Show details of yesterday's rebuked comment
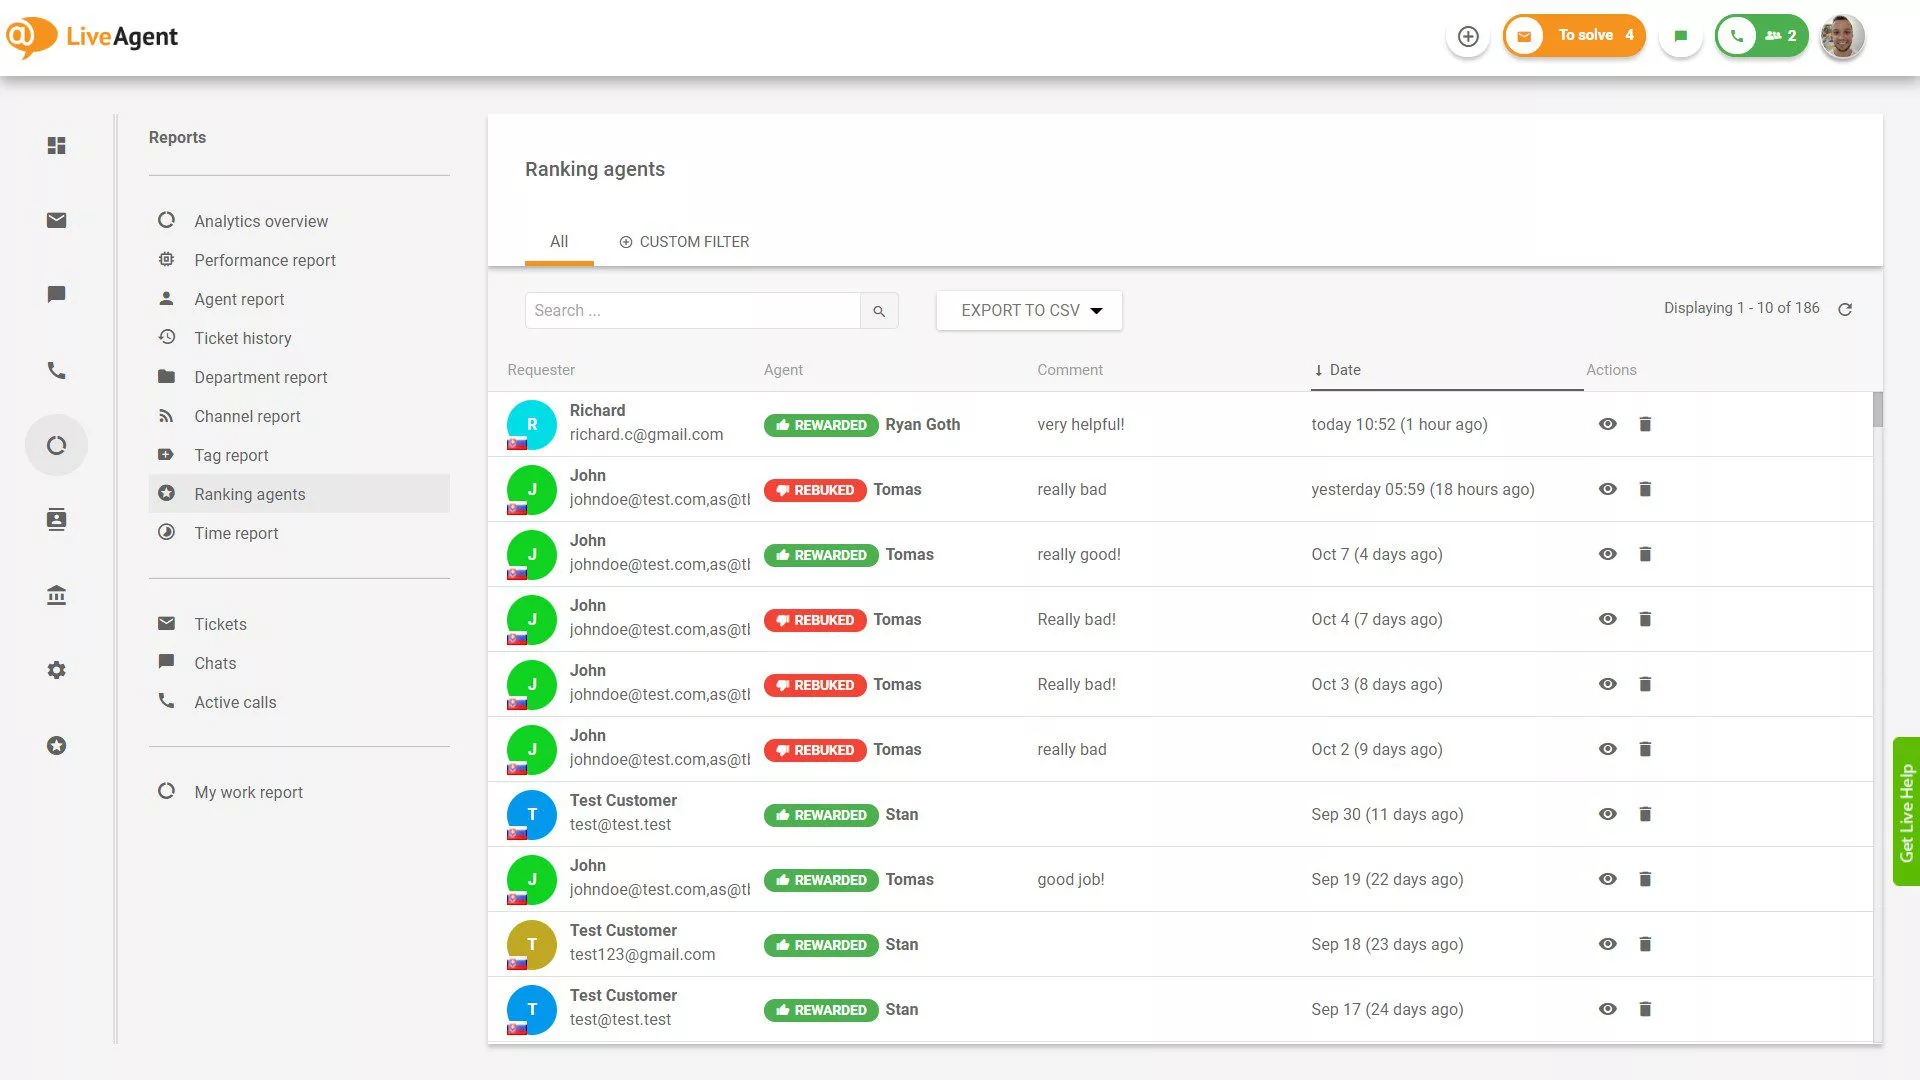Image resolution: width=1920 pixels, height=1080 pixels. coord(1607,489)
